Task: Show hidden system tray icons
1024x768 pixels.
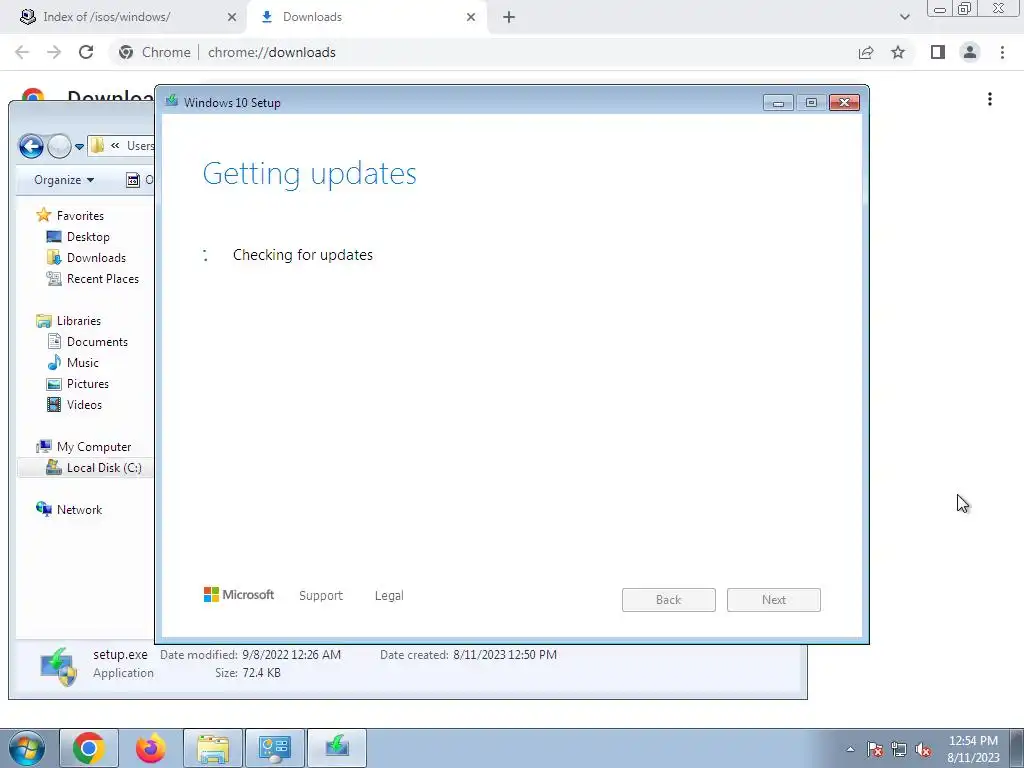Action: (x=850, y=749)
